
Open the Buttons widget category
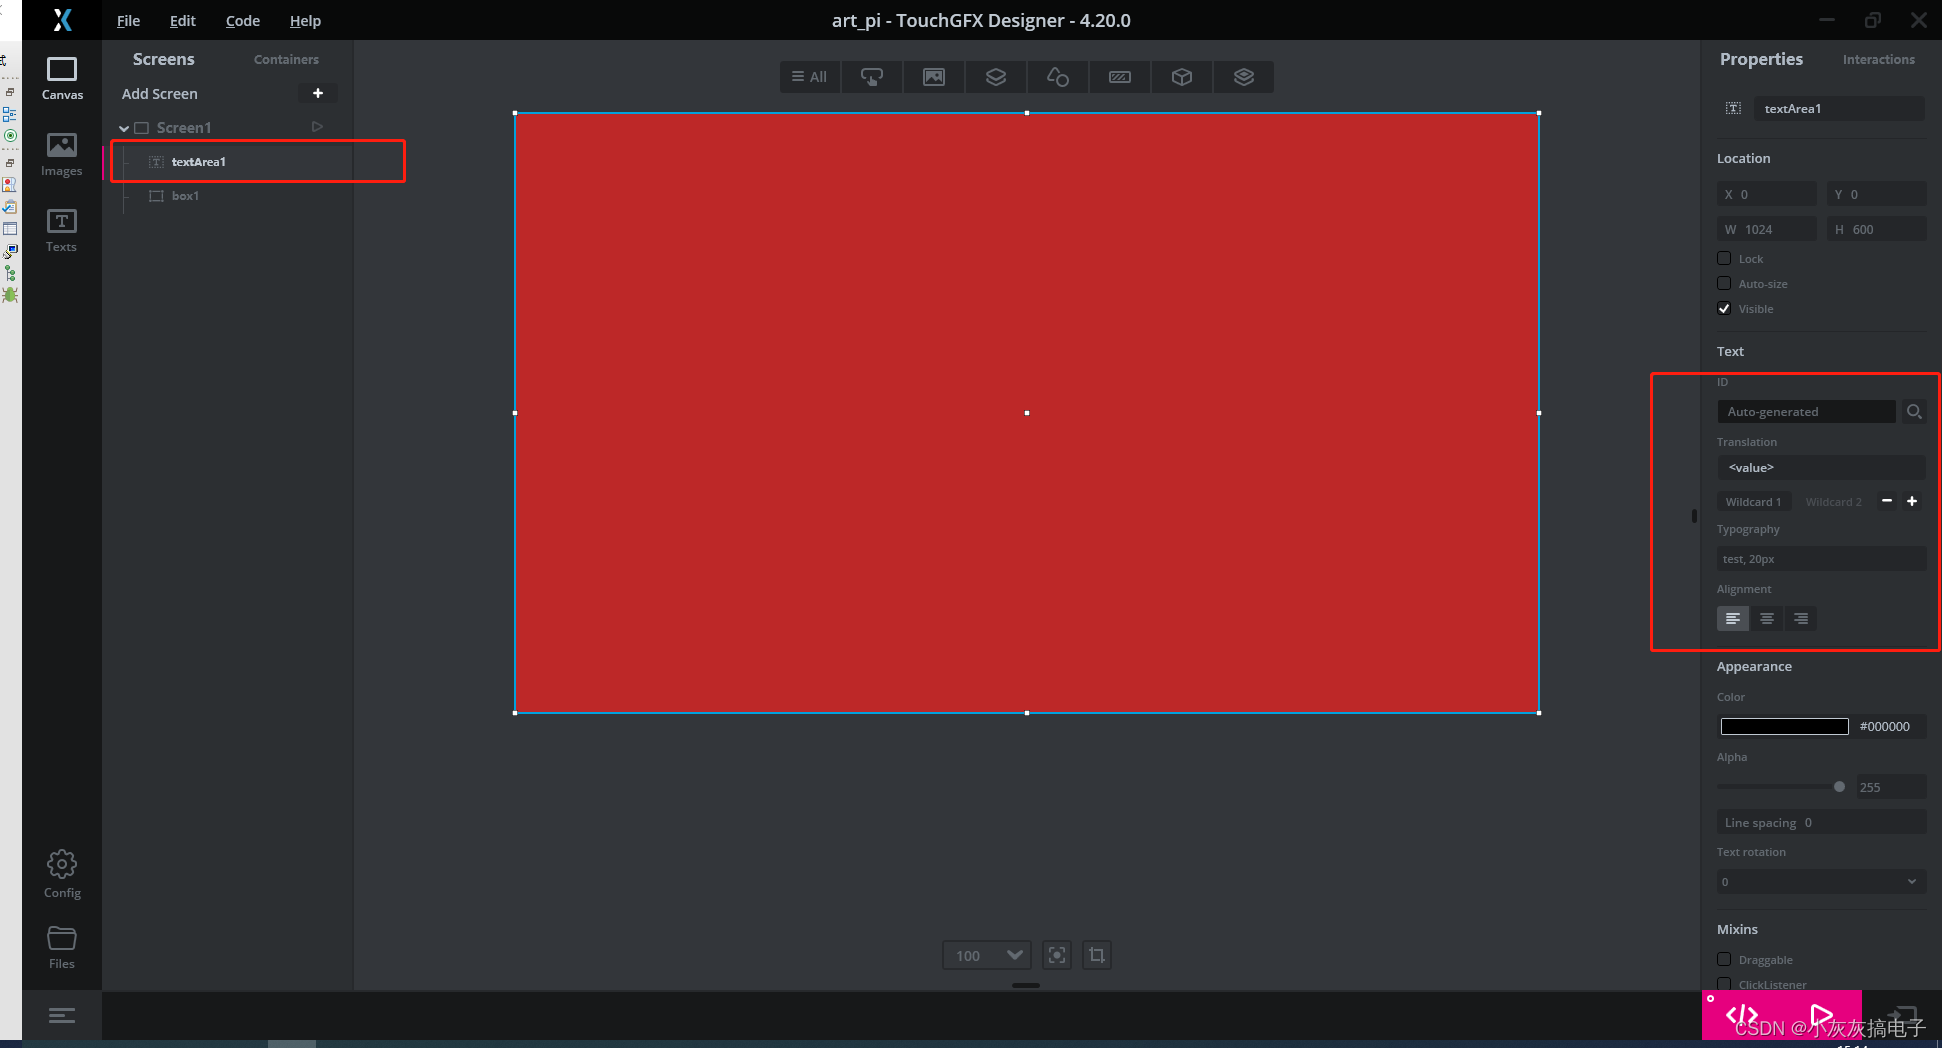(x=872, y=77)
